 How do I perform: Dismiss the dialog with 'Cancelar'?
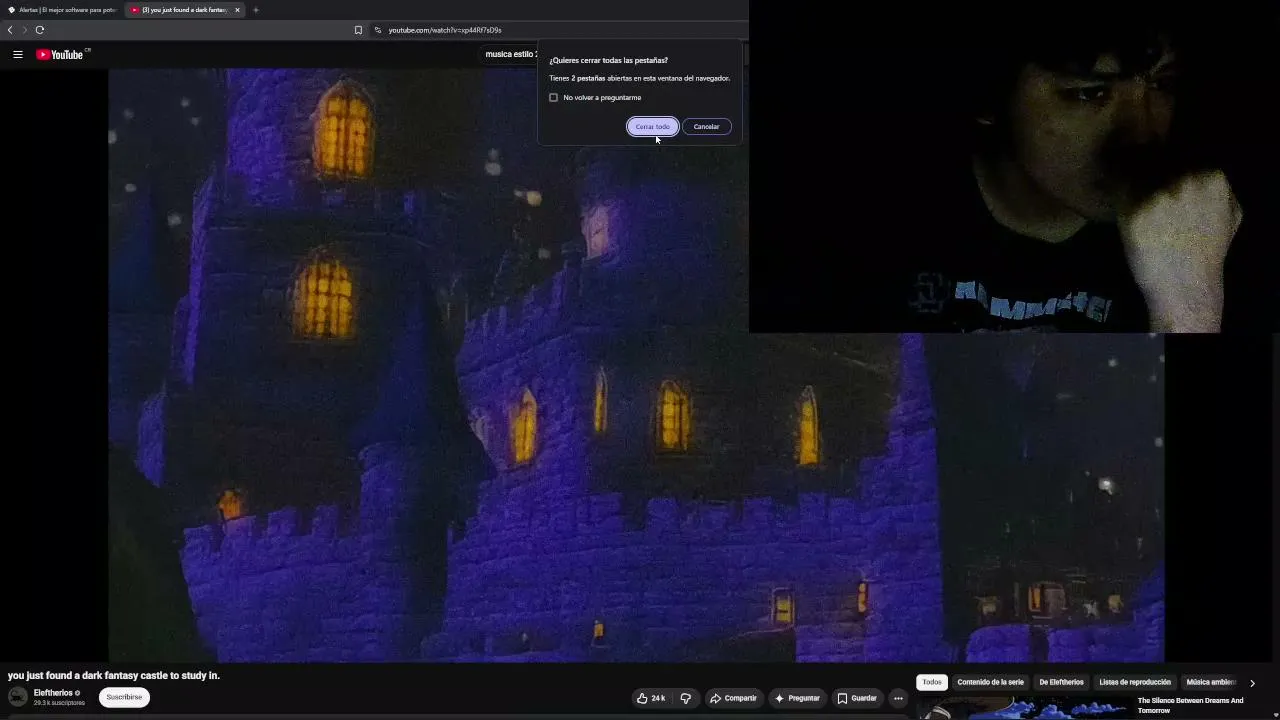[706, 126]
